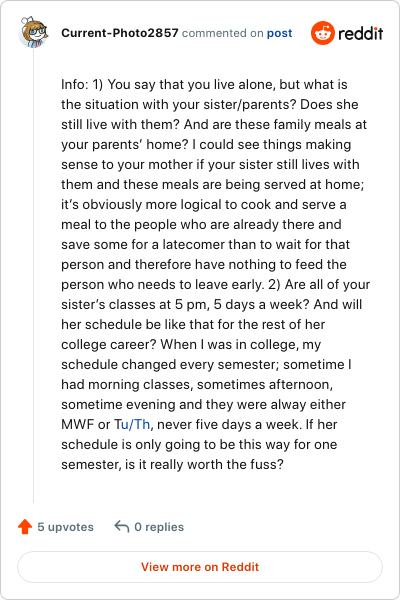Click the vertical thread line under the avatar
The image size is (400, 600).
tap(34, 276)
